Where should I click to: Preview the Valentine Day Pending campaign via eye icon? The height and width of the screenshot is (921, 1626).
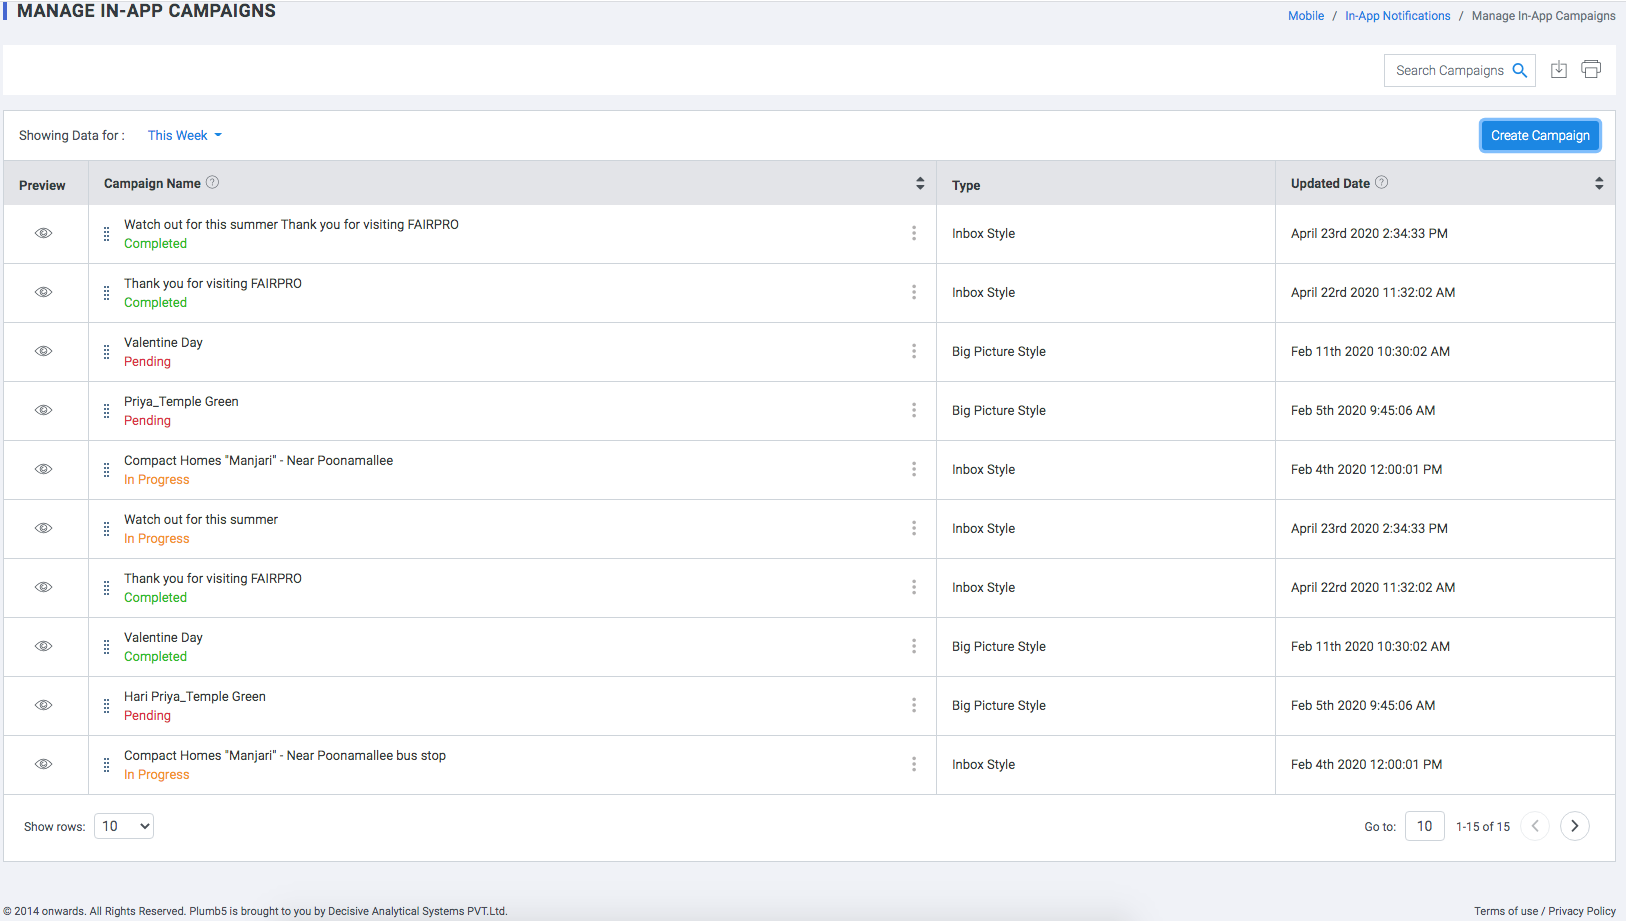point(44,351)
